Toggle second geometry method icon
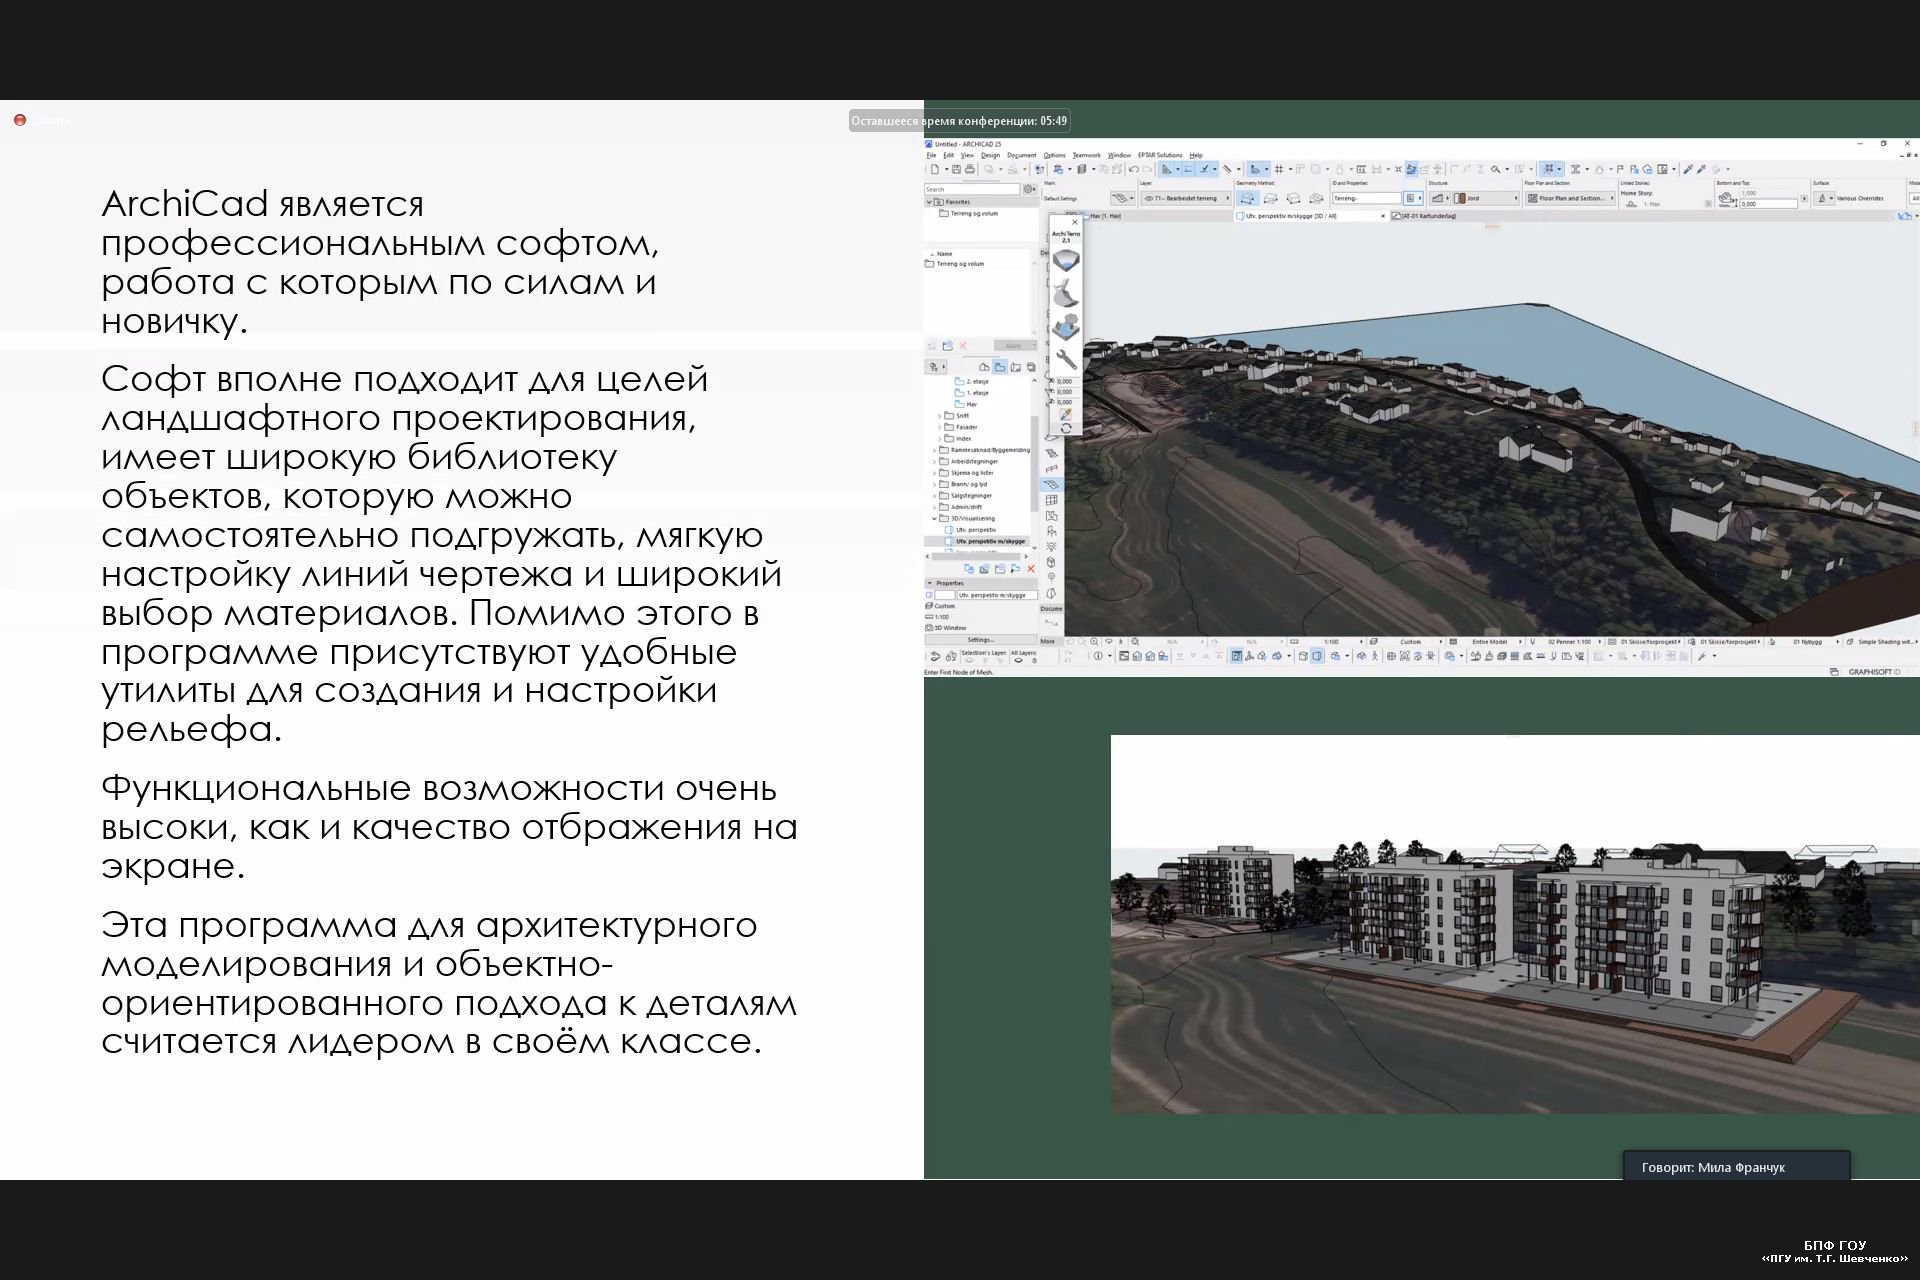 [x=1270, y=198]
